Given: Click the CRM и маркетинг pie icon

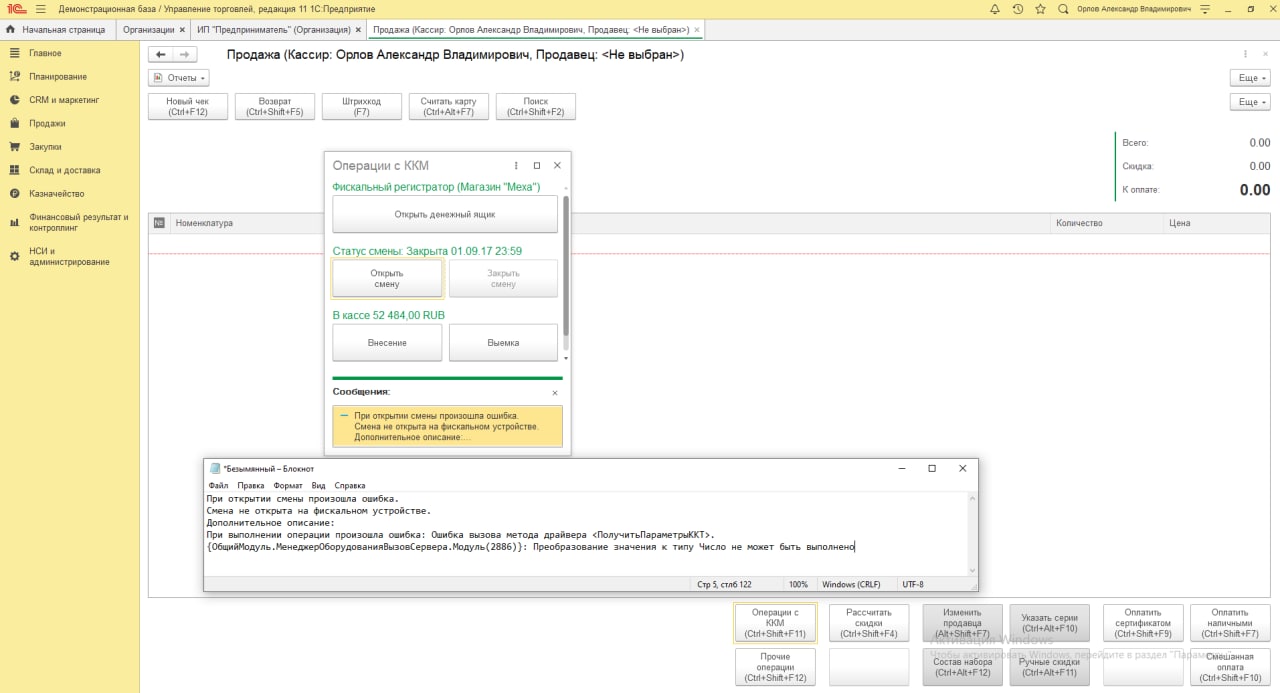Looking at the screenshot, I should (x=15, y=100).
